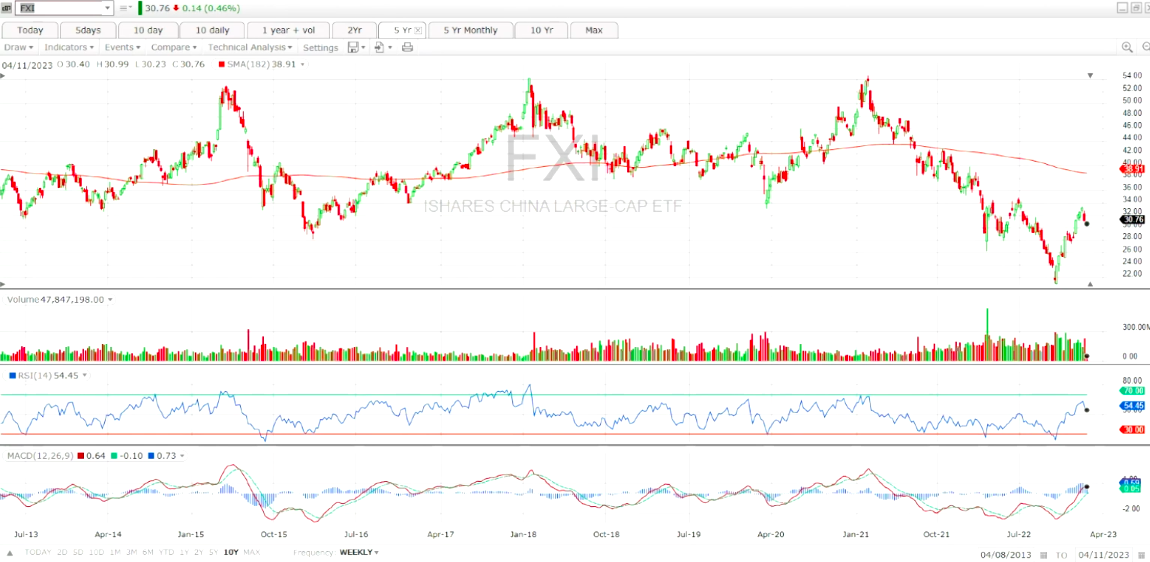The height and width of the screenshot is (562, 1150).
Task: Select the 1Y range button
Action: pyautogui.click(x=186, y=552)
